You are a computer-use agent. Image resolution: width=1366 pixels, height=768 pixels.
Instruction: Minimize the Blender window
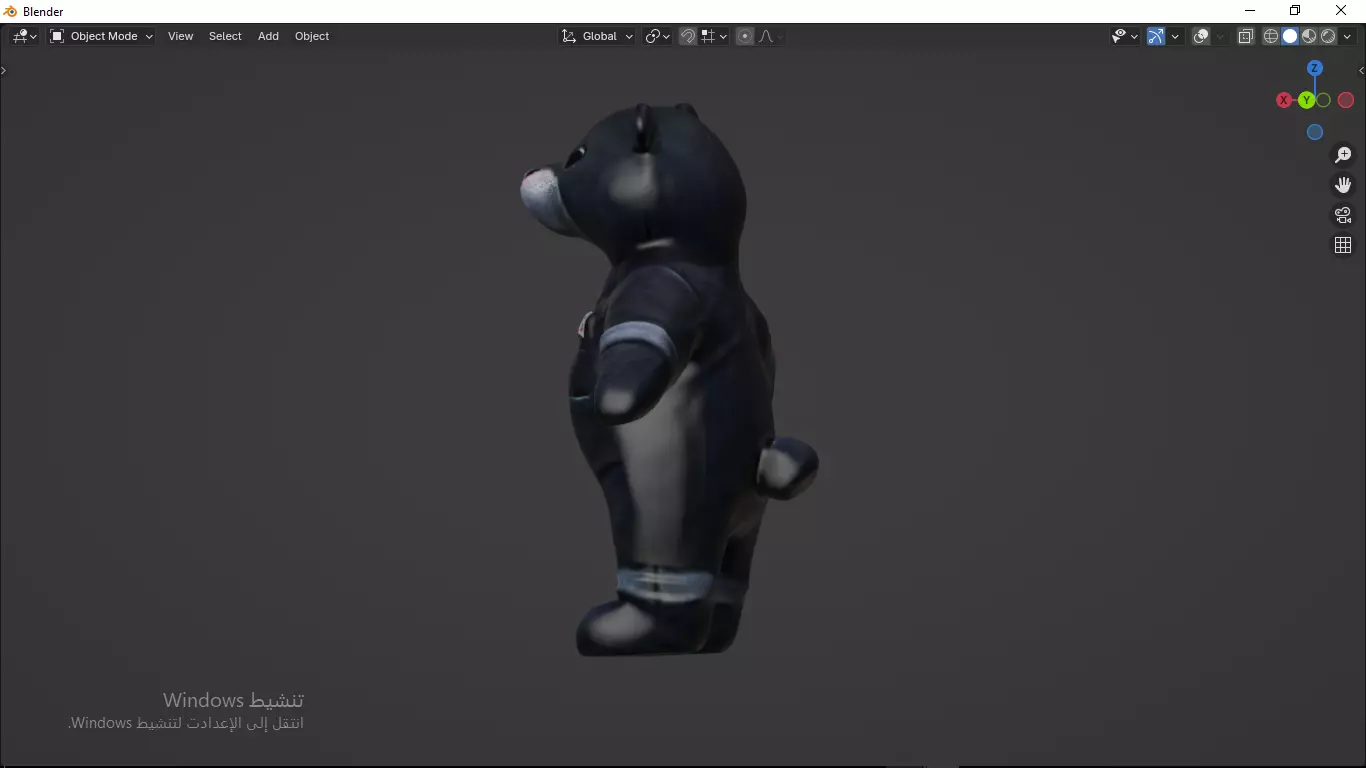click(x=1249, y=11)
